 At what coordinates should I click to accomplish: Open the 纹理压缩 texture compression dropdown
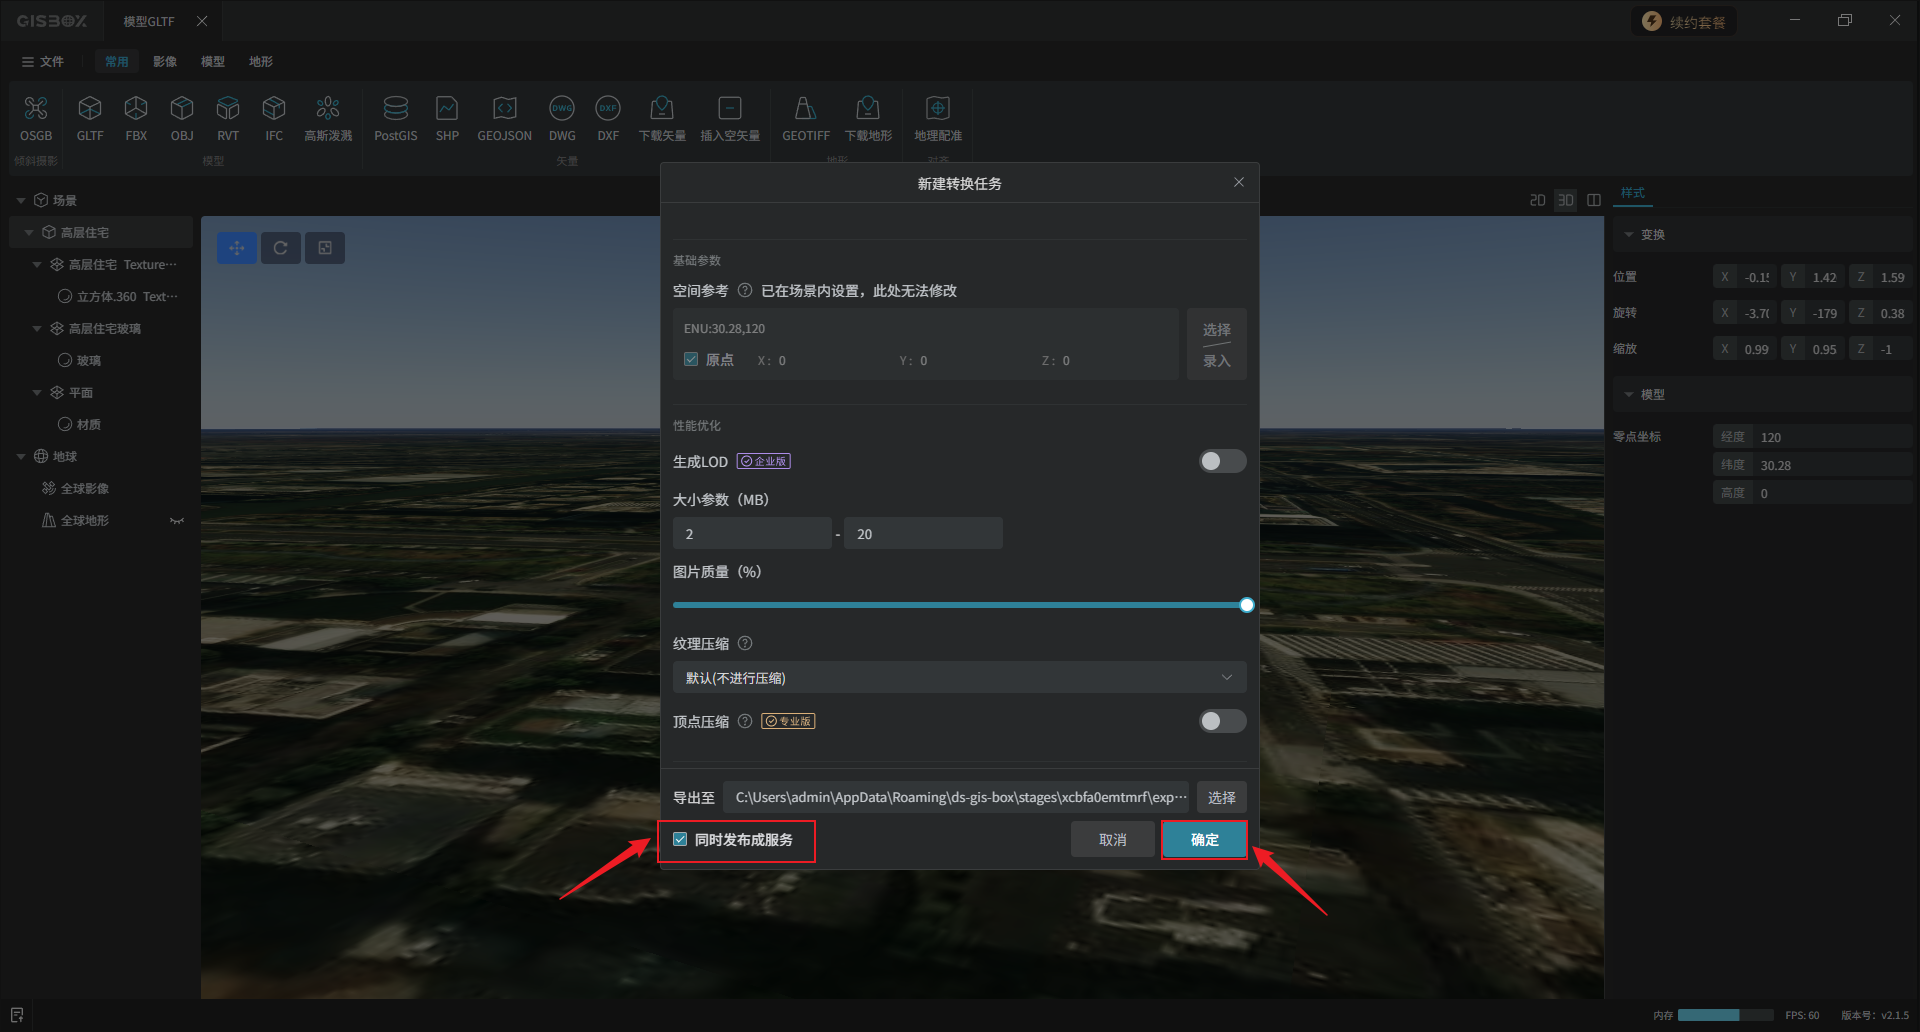tap(959, 678)
